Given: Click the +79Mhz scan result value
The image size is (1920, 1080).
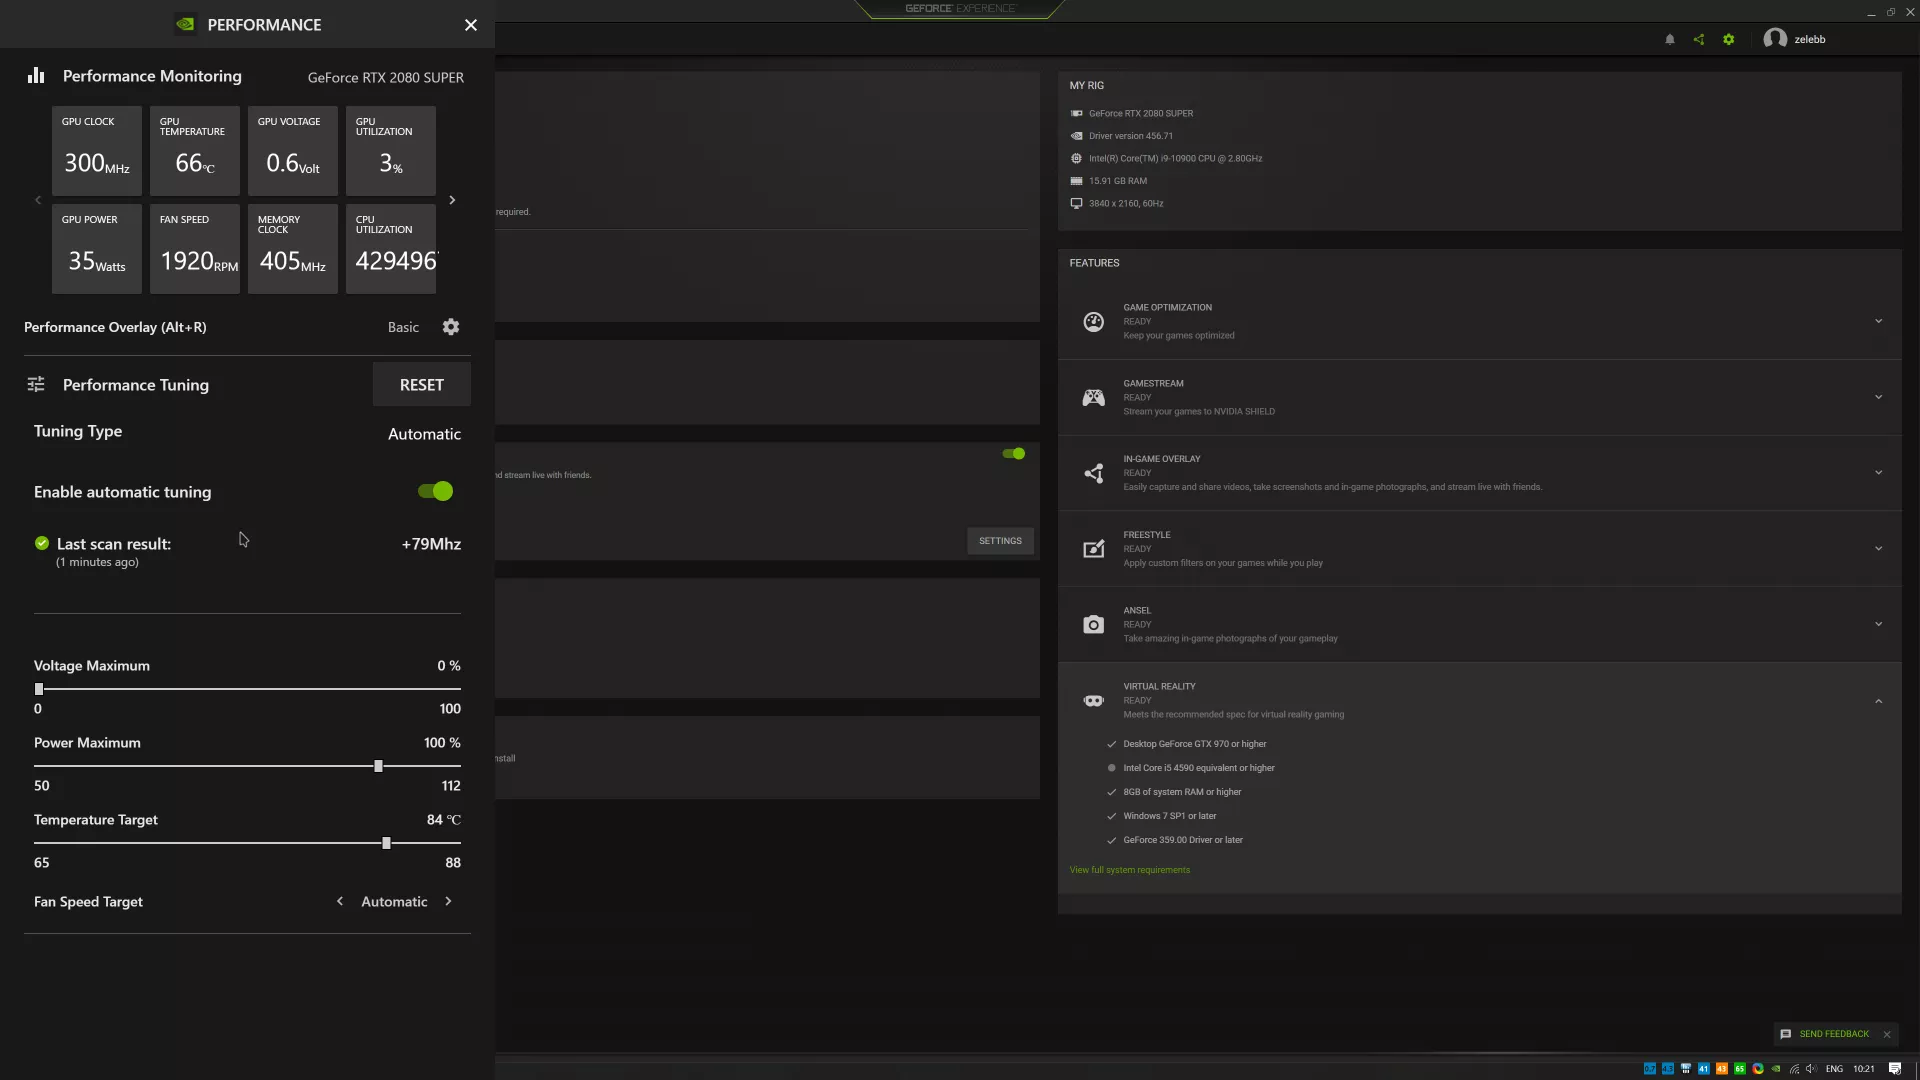Looking at the screenshot, I should pyautogui.click(x=431, y=544).
